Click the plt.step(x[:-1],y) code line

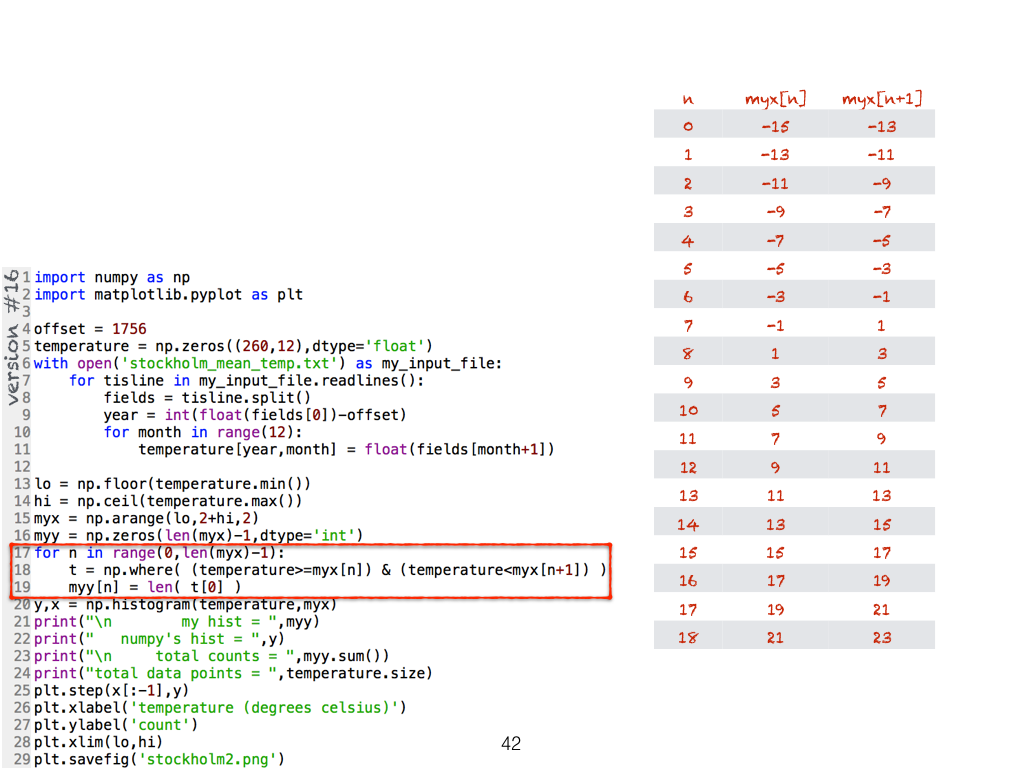pyautogui.click(x=111, y=690)
